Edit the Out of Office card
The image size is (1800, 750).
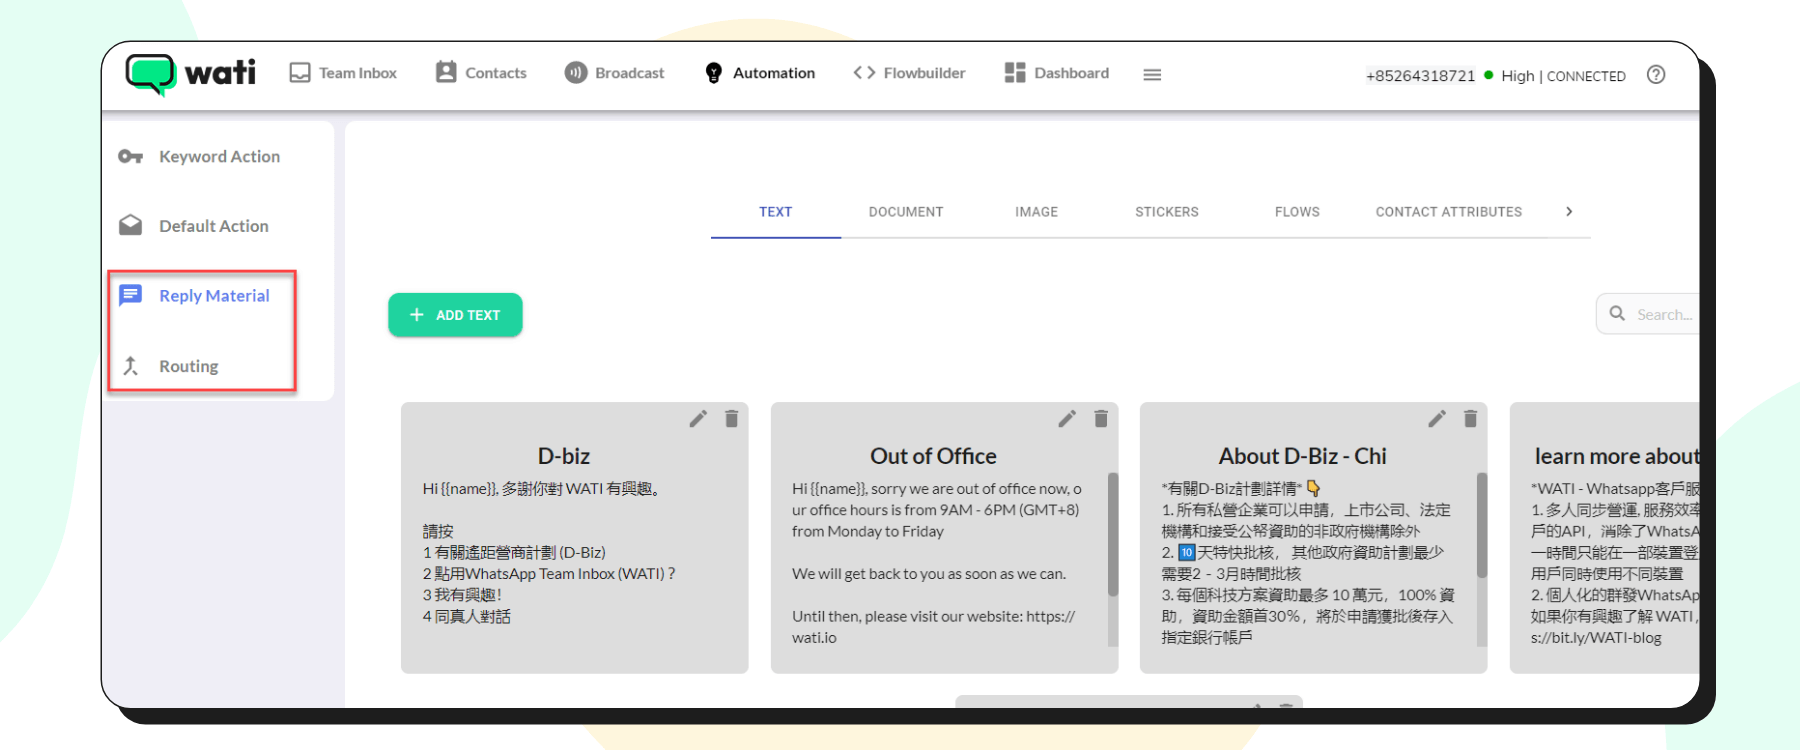(x=1067, y=419)
